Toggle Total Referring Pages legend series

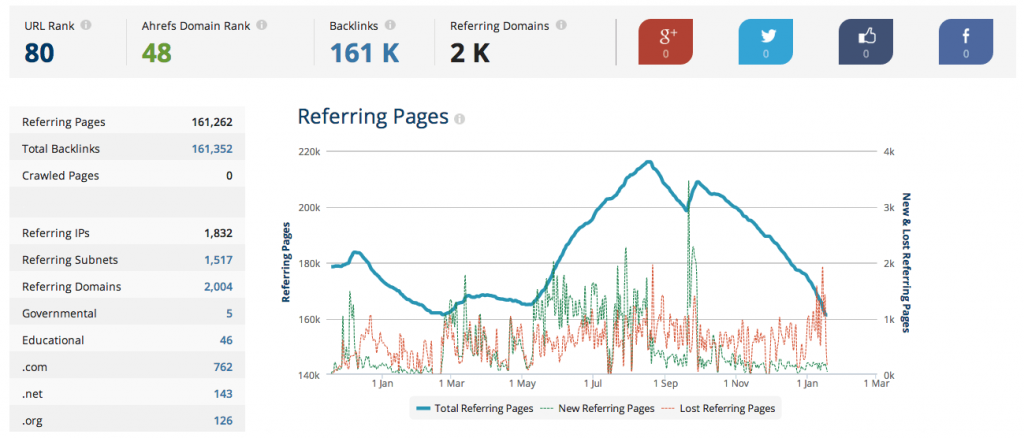point(474,409)
